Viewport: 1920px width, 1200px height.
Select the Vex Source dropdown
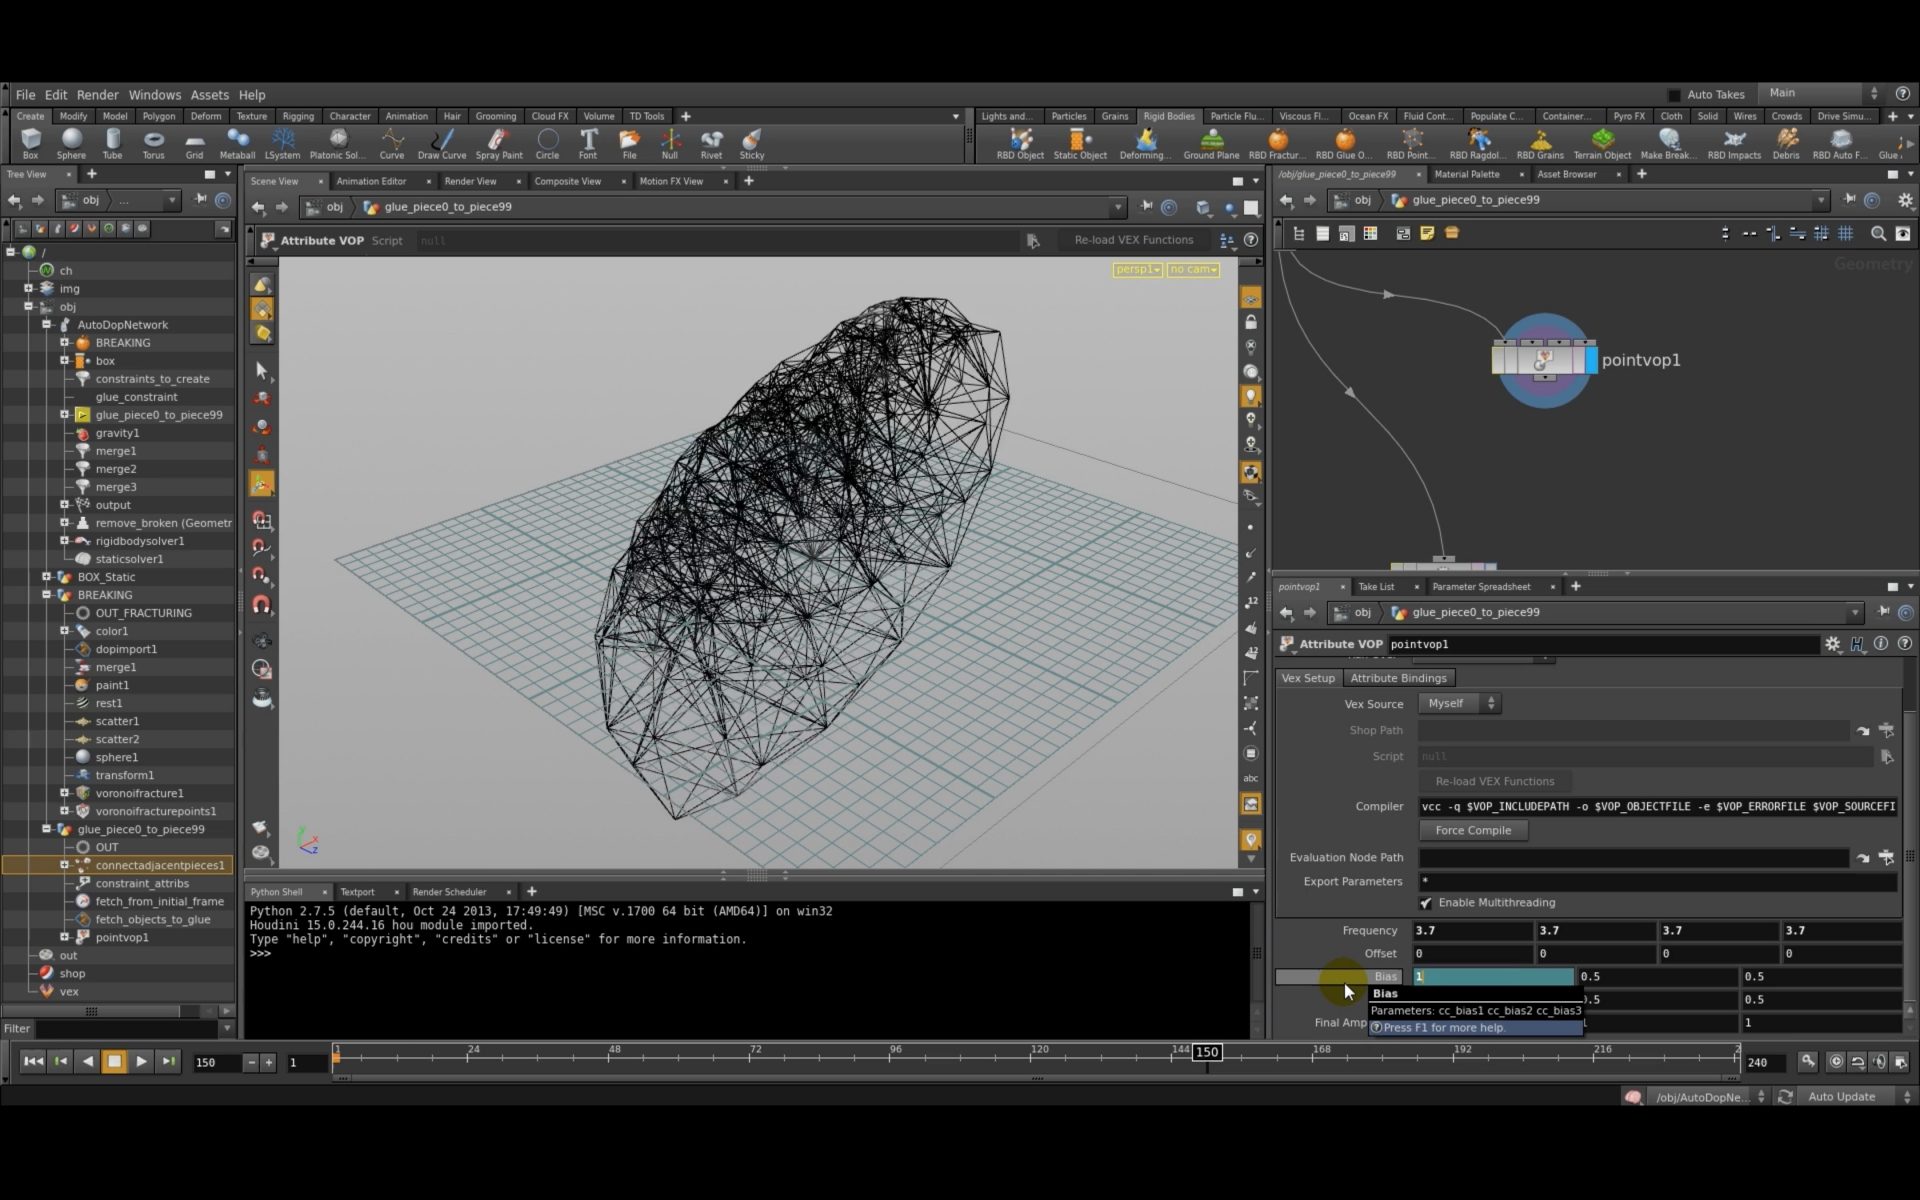(x=1456, y=702)
